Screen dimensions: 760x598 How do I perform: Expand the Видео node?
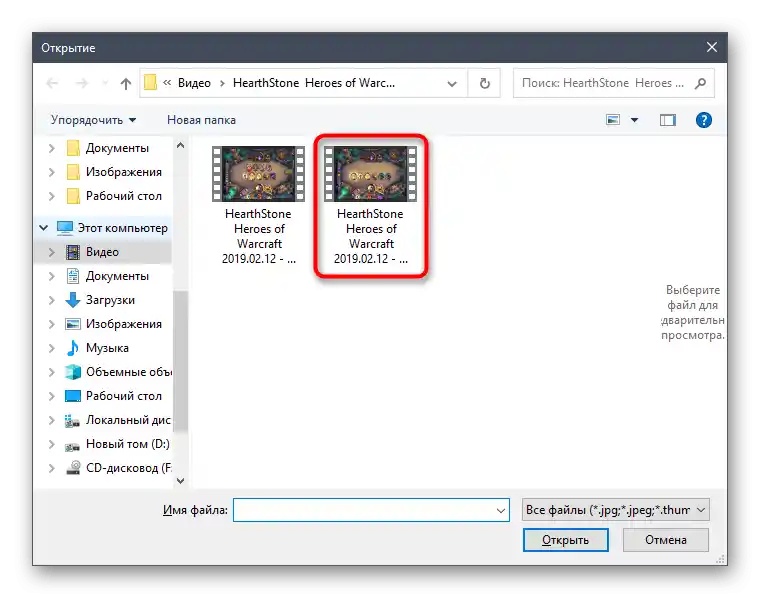[51, 252]
